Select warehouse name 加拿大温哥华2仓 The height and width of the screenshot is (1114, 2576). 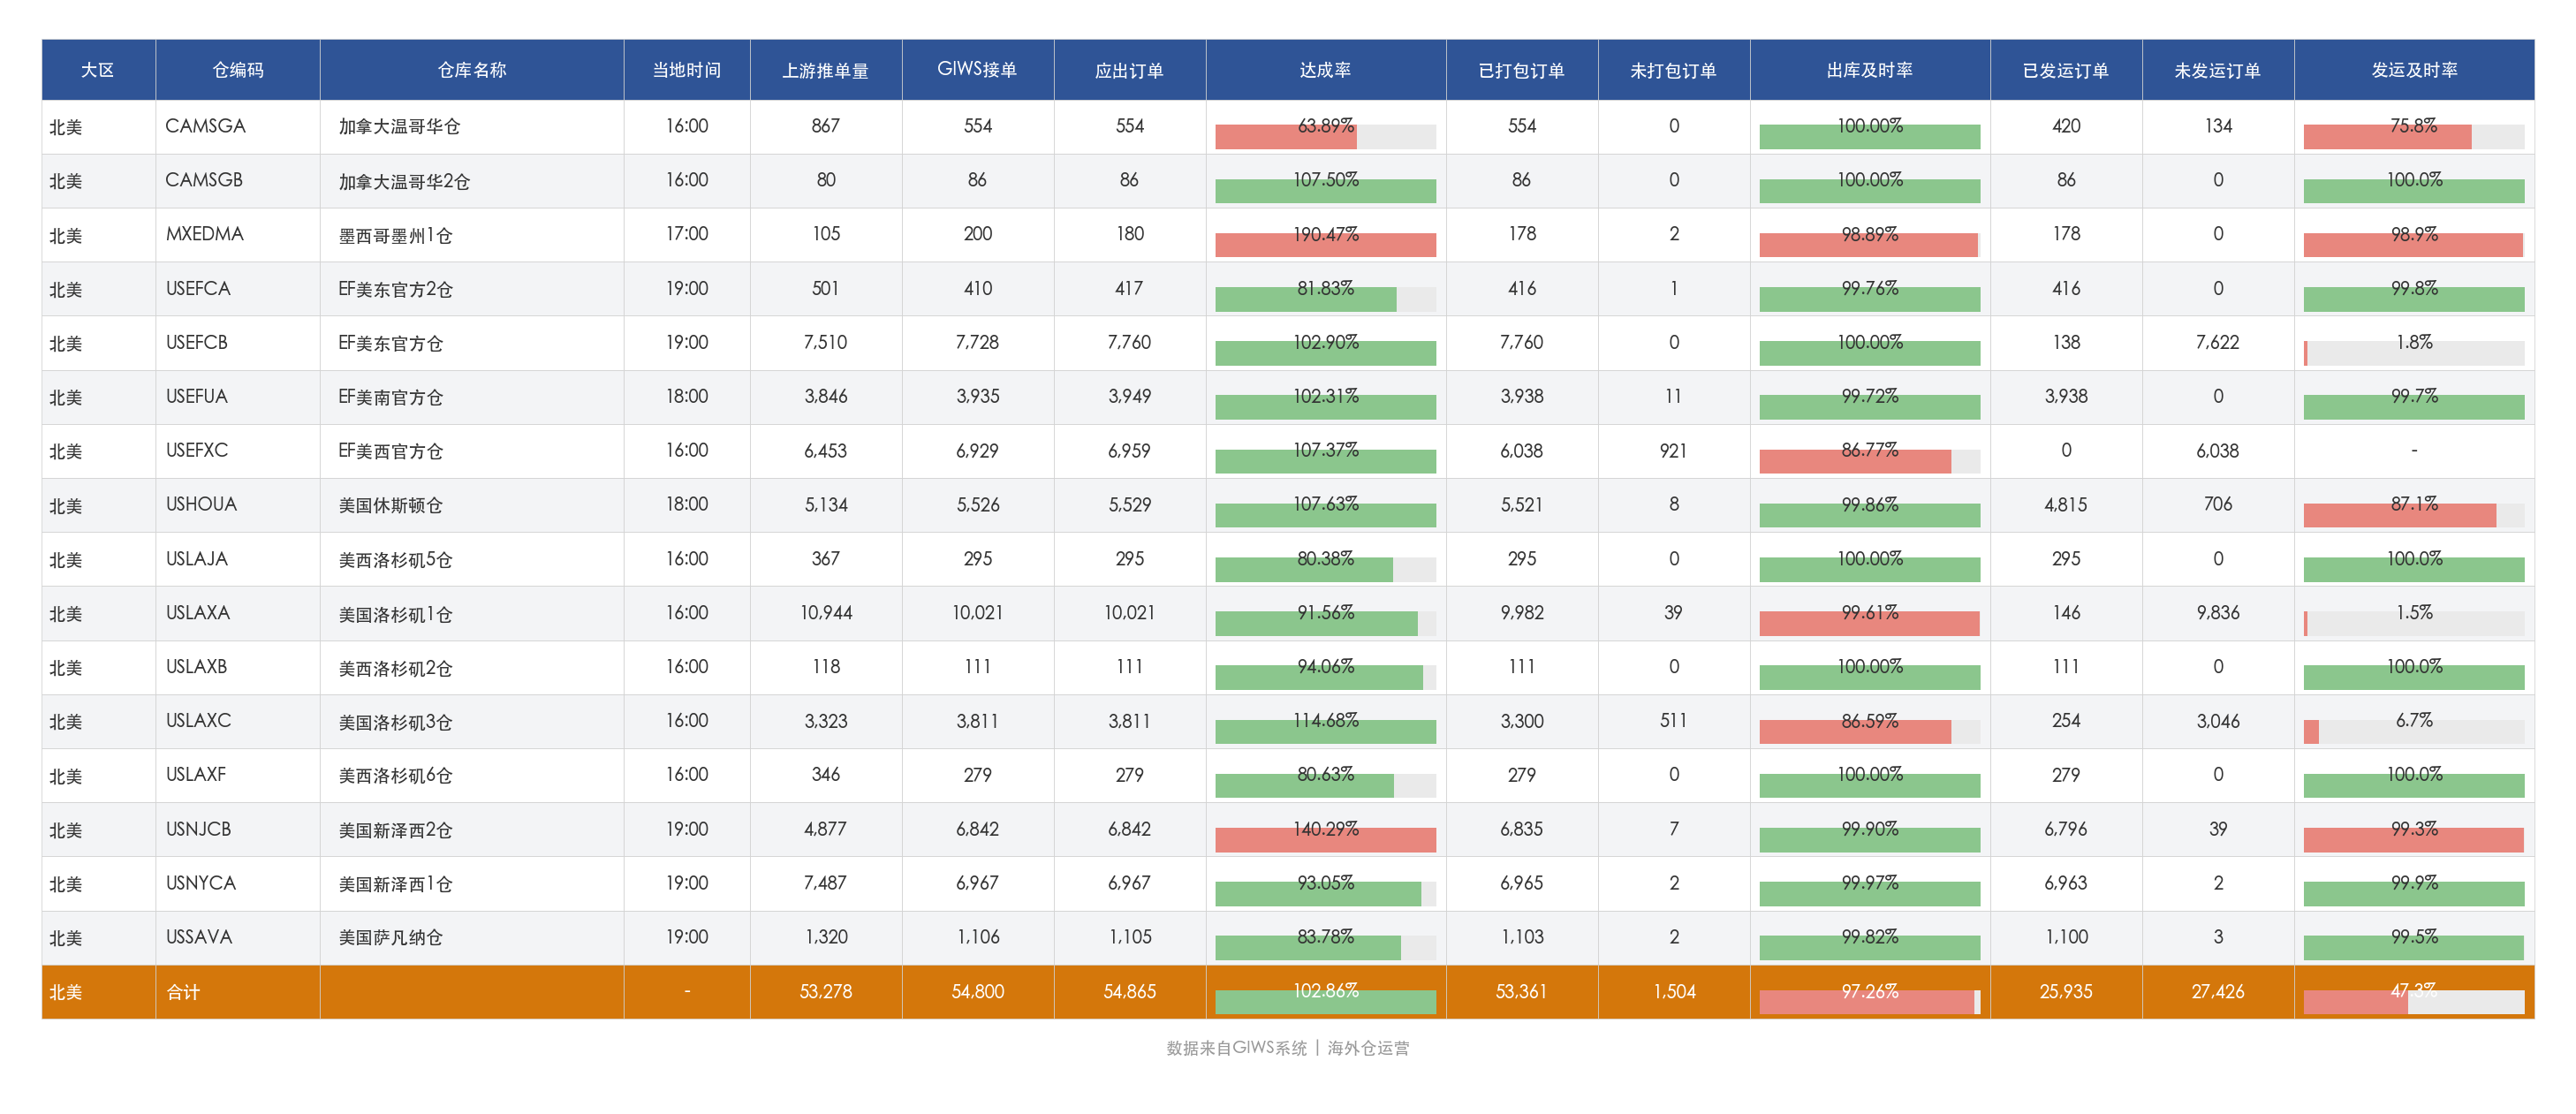(x=404, y=181)
